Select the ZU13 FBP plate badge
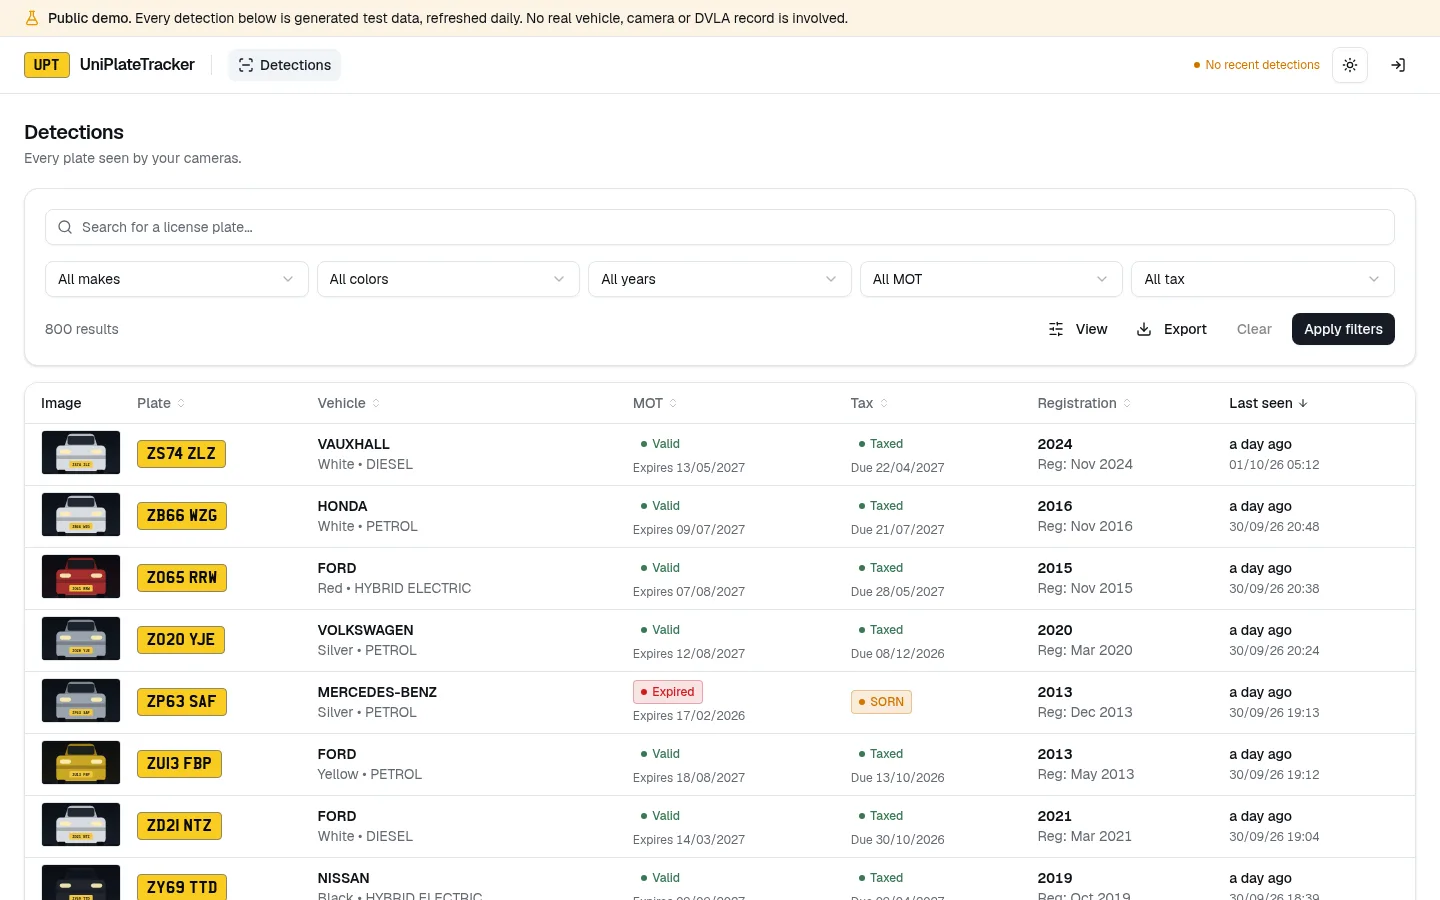 tap(180, 764)
